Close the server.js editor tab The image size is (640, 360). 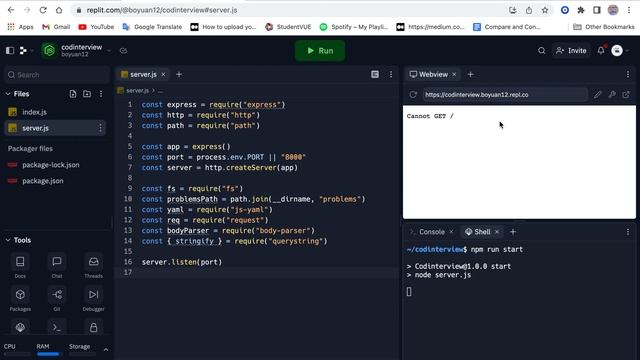pos(163,74)
